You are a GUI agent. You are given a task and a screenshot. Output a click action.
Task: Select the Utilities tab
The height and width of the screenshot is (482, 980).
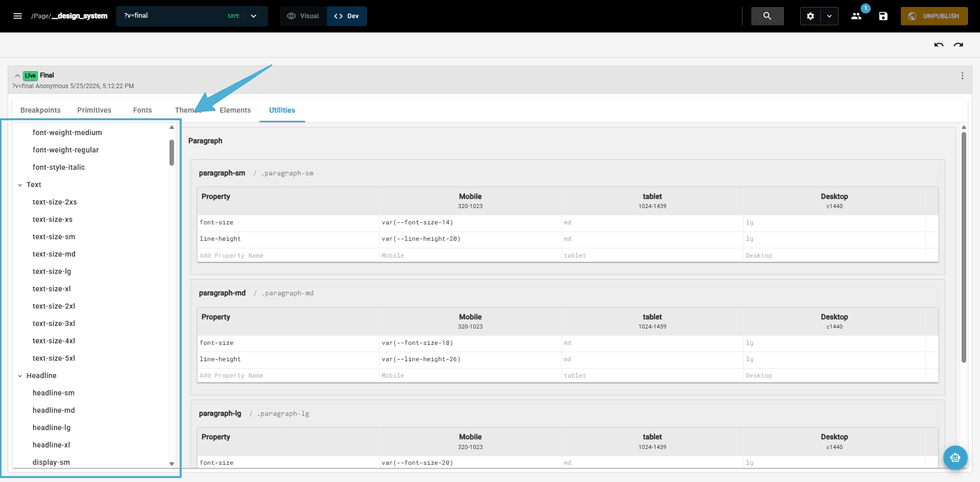pyautogui.click(x=282, y=110)
